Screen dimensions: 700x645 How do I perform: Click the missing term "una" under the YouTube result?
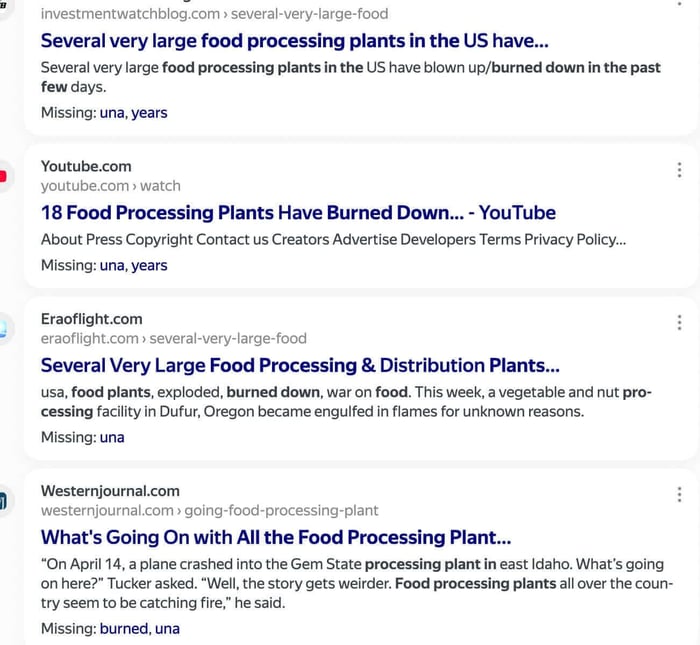click(x=112, y=265)
